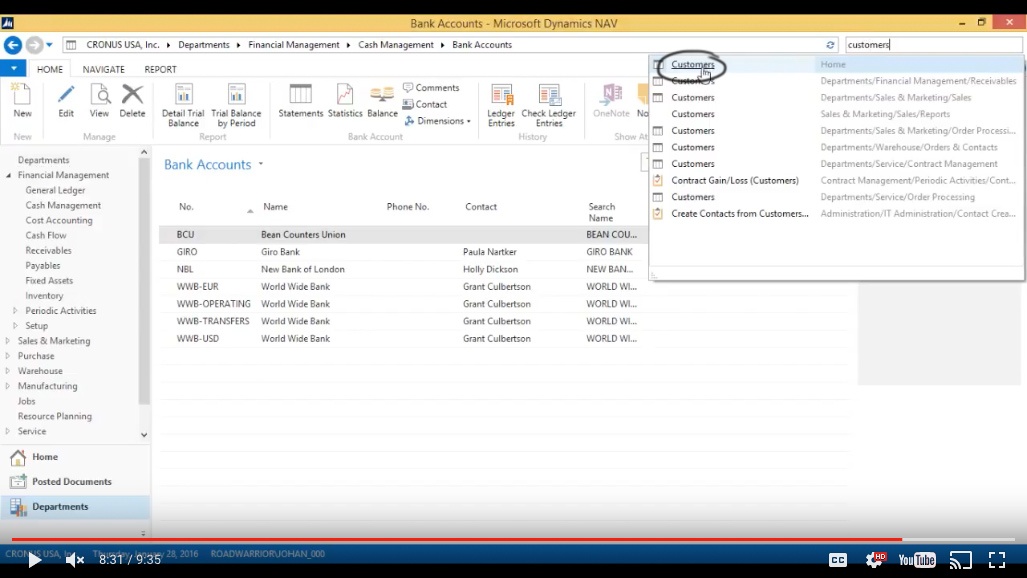Open the blue application menu dropdown
Screen dimensions: 1027x578
(13, 68)
